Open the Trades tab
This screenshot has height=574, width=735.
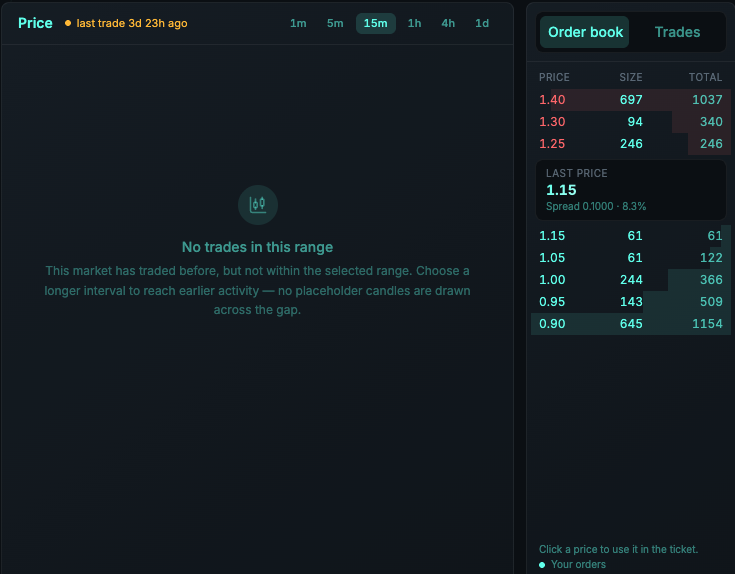point(677,32)
